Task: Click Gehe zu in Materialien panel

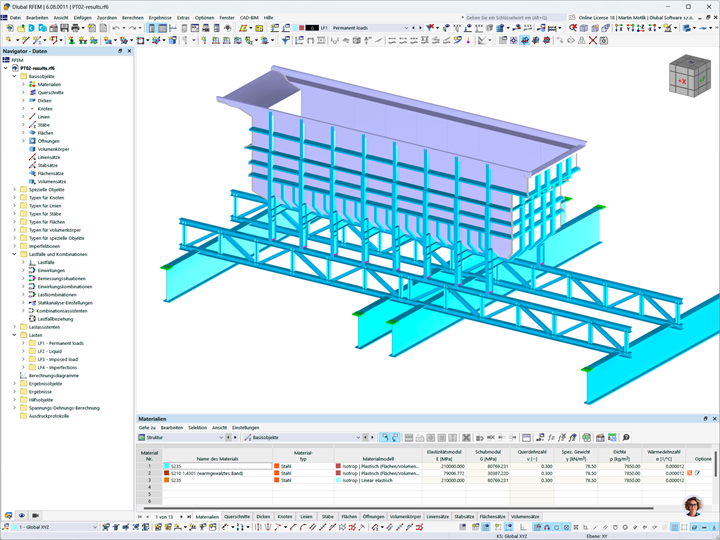Action: click(147, 428)
